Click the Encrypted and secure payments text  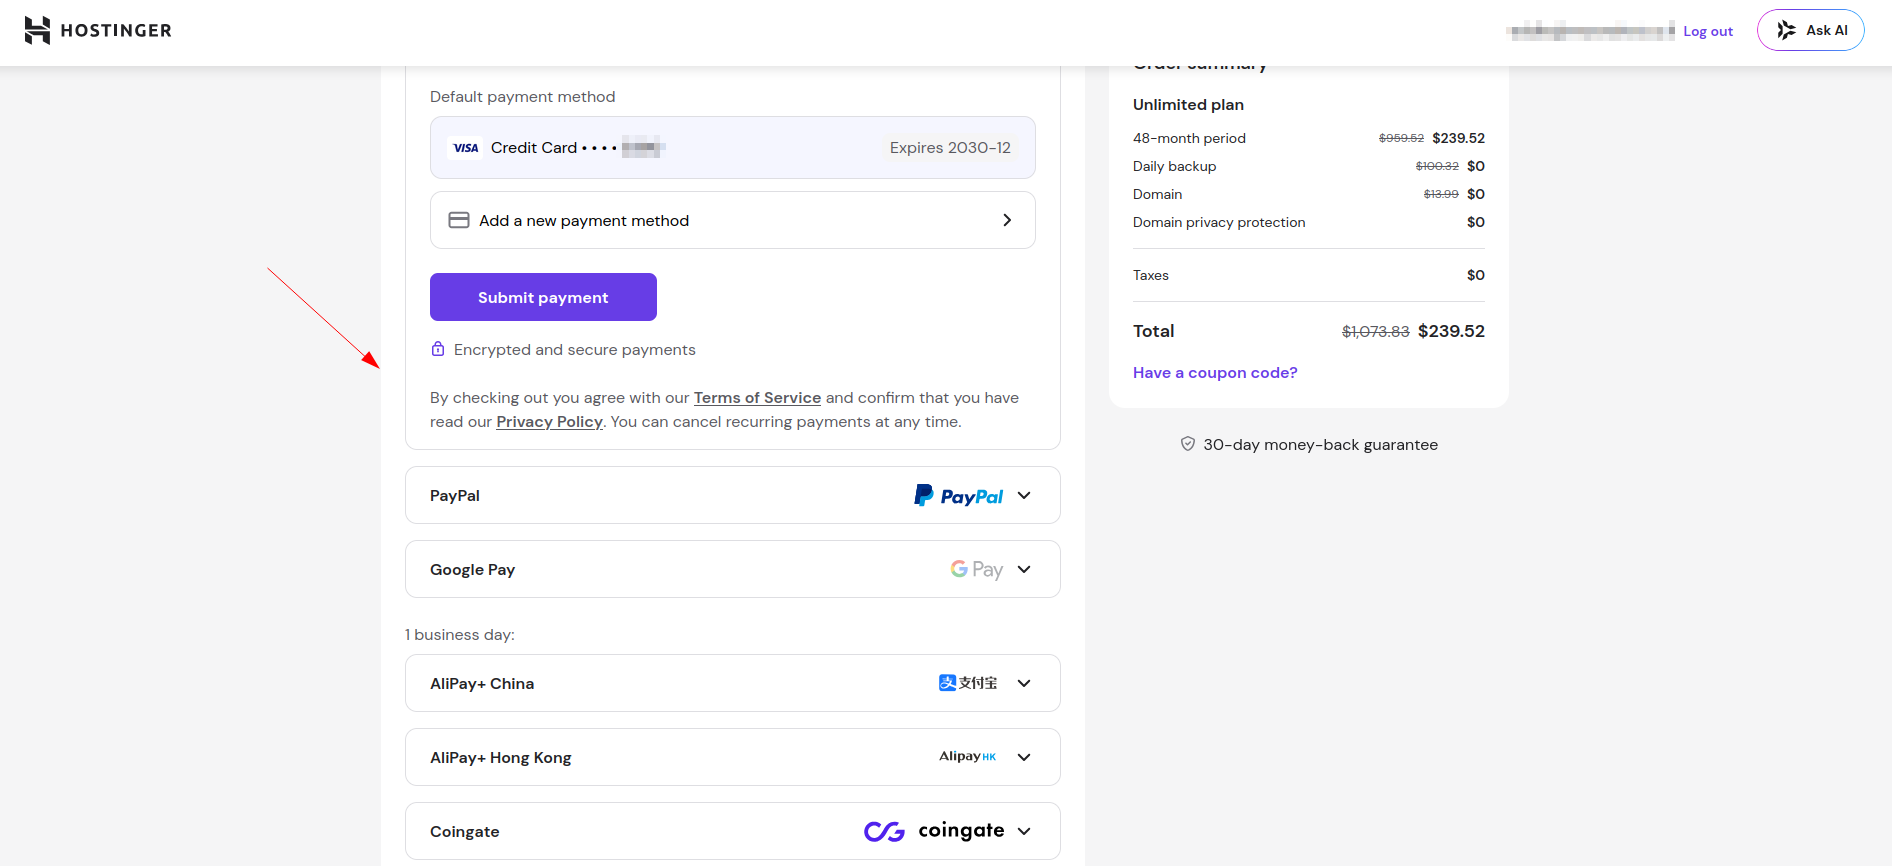(574, 350)
